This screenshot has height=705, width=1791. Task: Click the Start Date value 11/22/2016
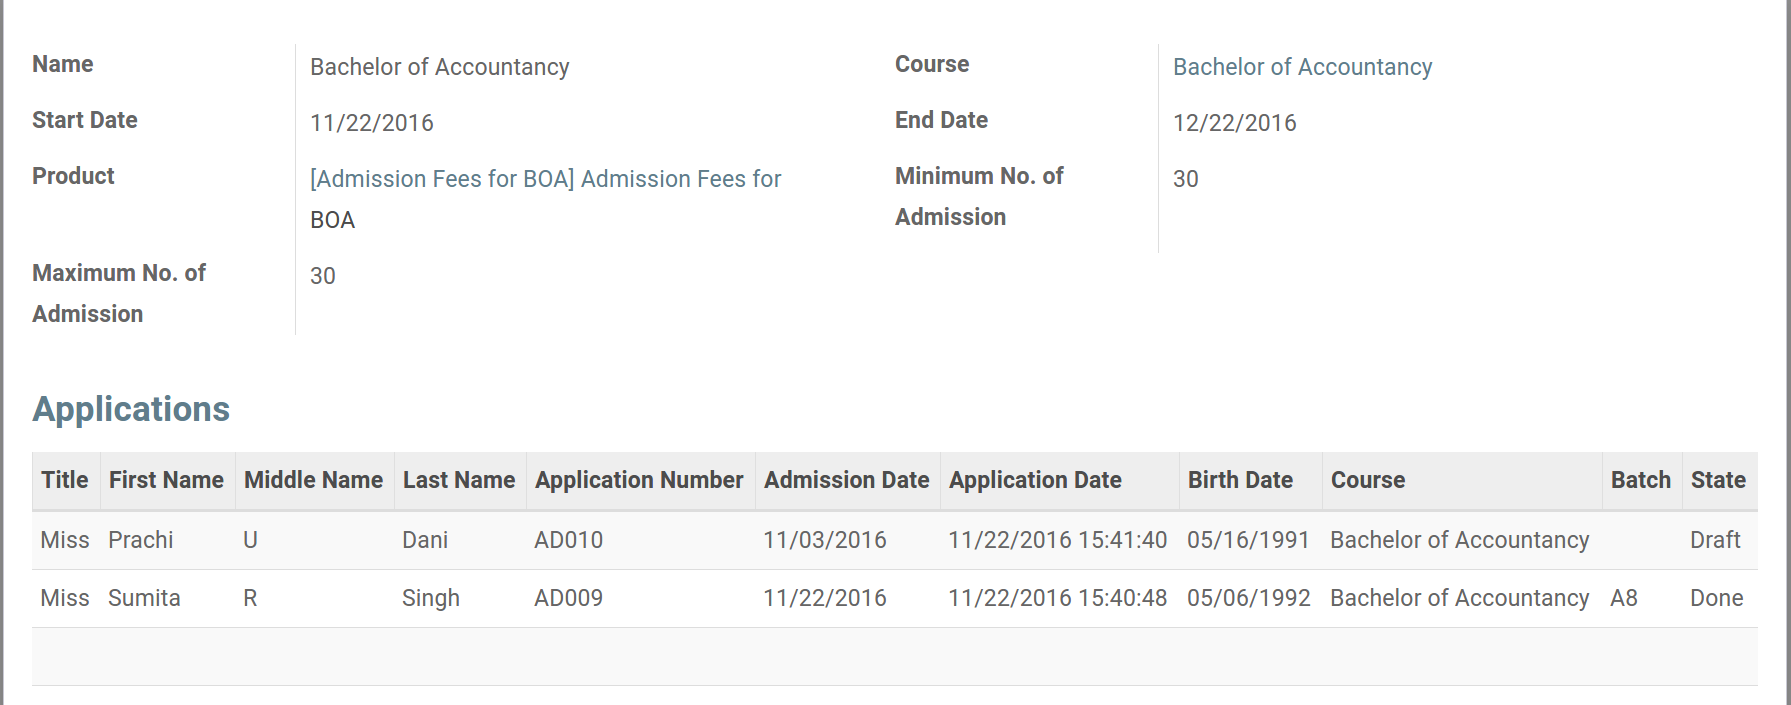point(372,123)
